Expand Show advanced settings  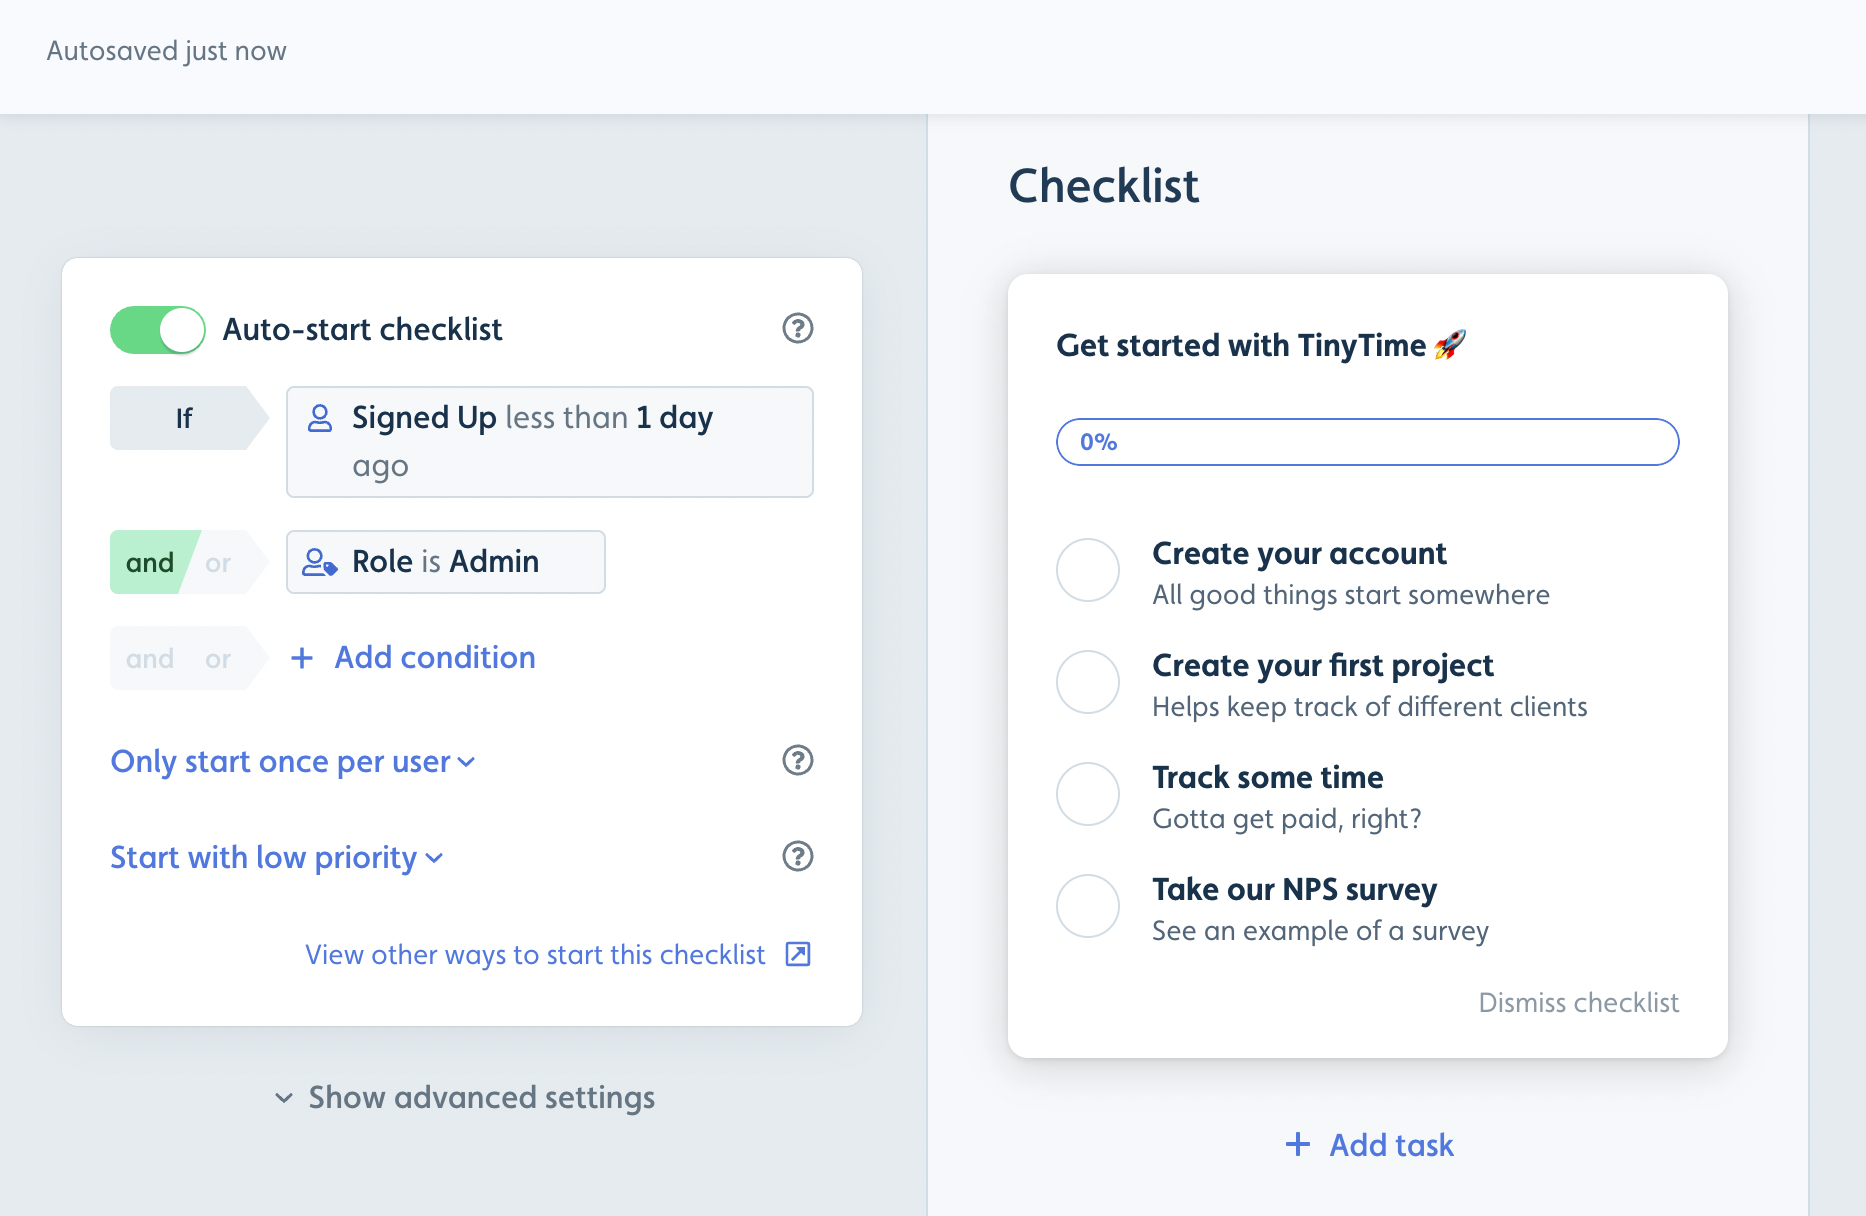[x=465, y=1097]
